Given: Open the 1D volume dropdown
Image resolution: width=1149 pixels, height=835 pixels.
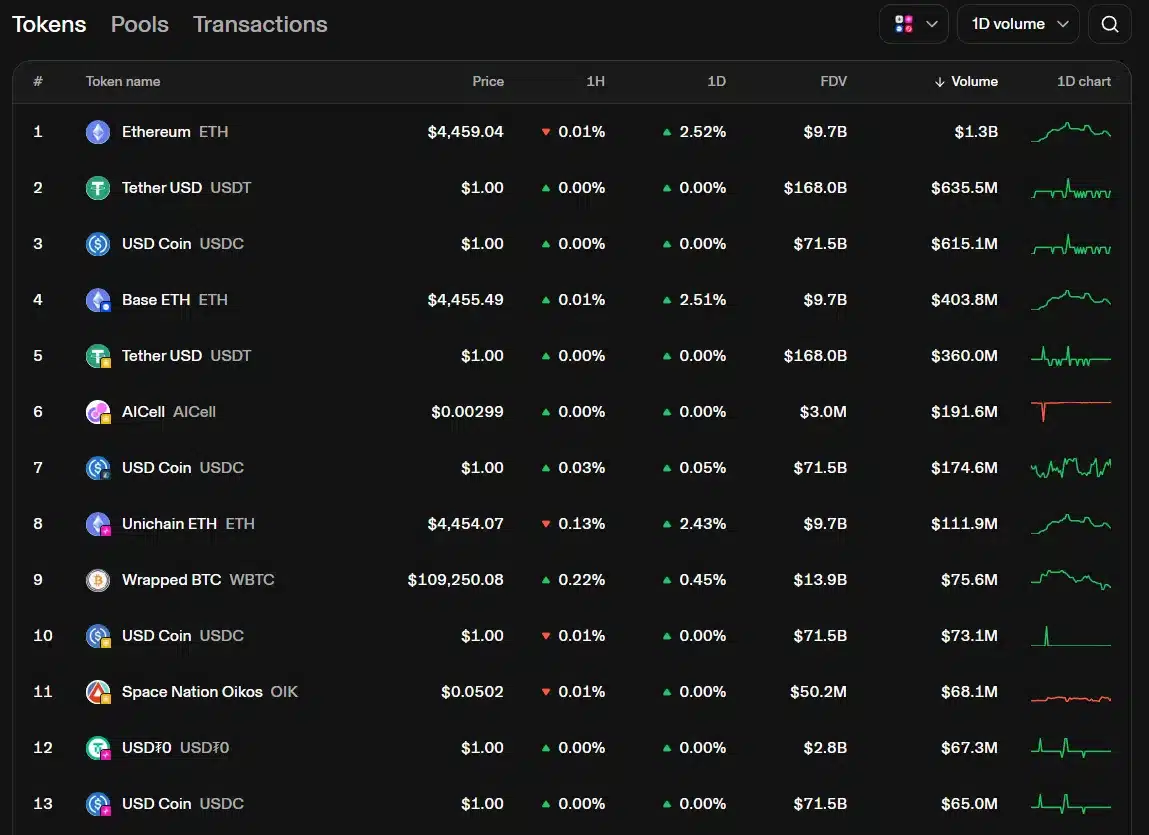Looking at the screenshot, I should [x=1017, y=24].
